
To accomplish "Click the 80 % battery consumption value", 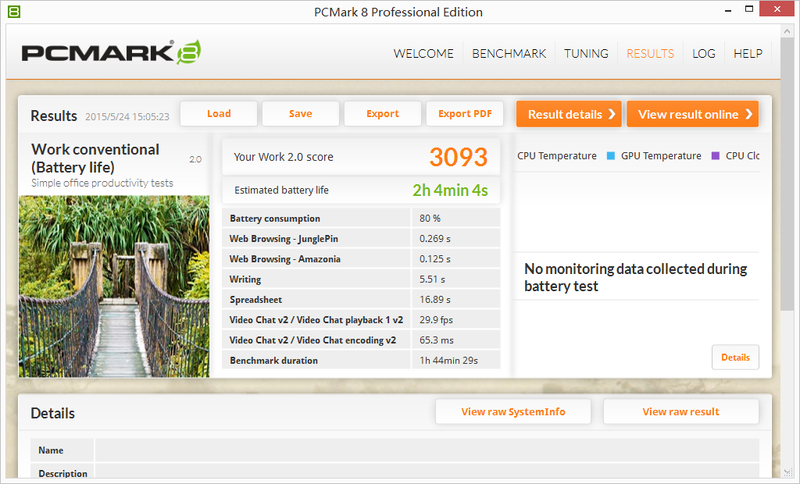I will (x=430, y=218).
